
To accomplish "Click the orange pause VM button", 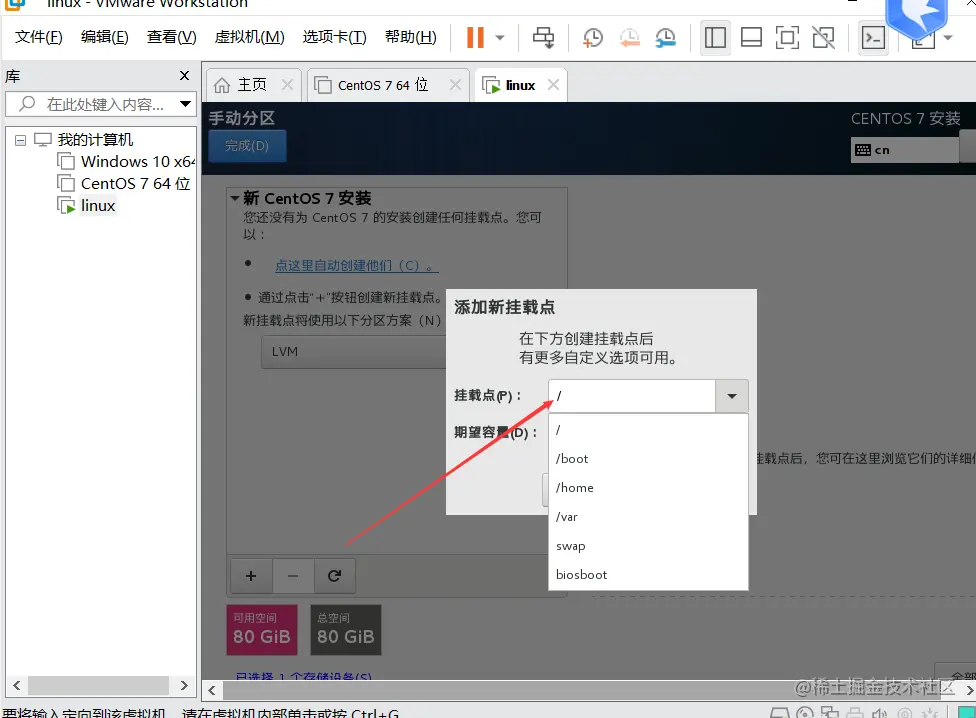I will tap(475, 37).
